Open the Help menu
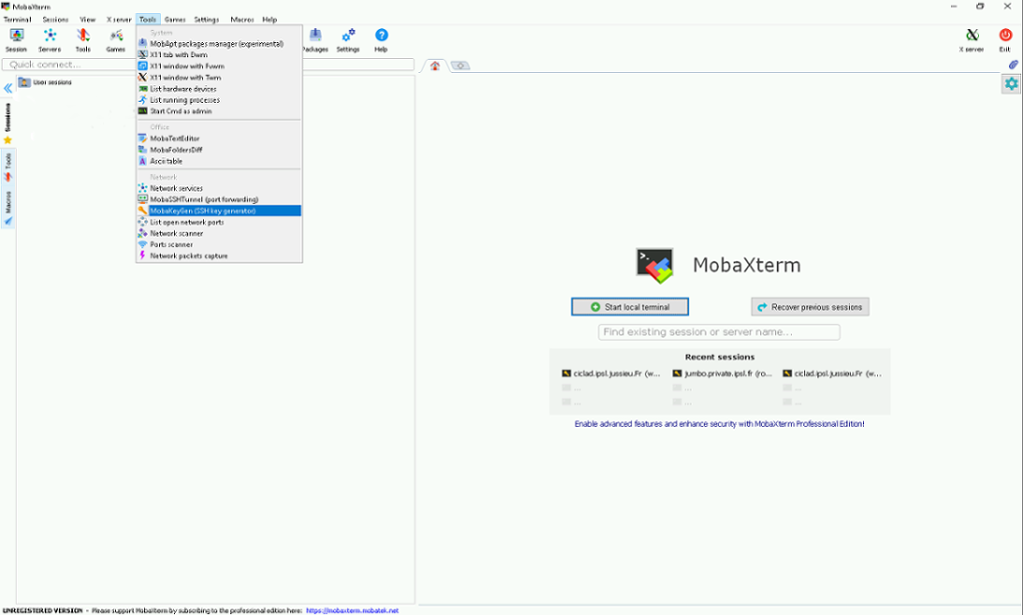The height and width of the screenshot is (615, 1023). [269, 20]
